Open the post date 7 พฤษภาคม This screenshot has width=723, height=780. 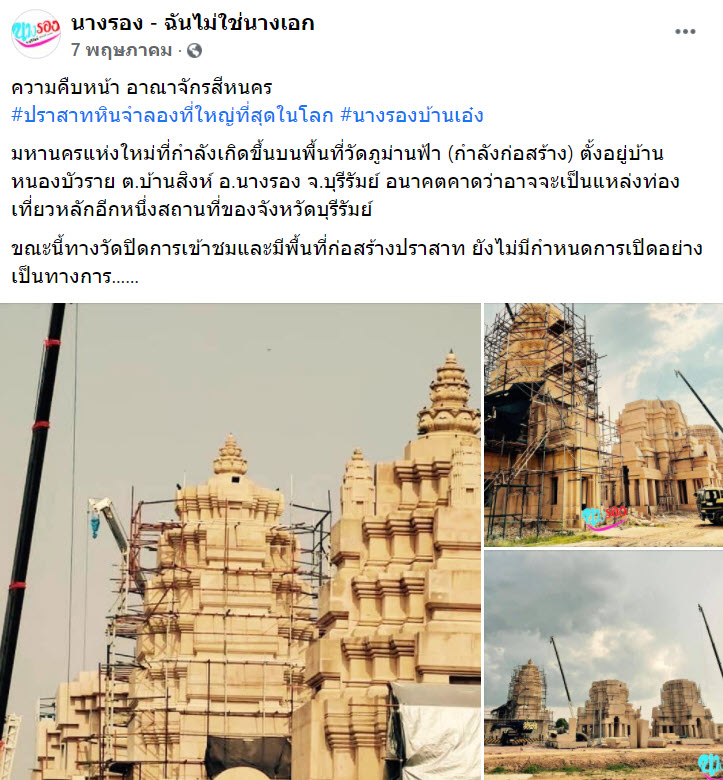[x=121, y=50]
